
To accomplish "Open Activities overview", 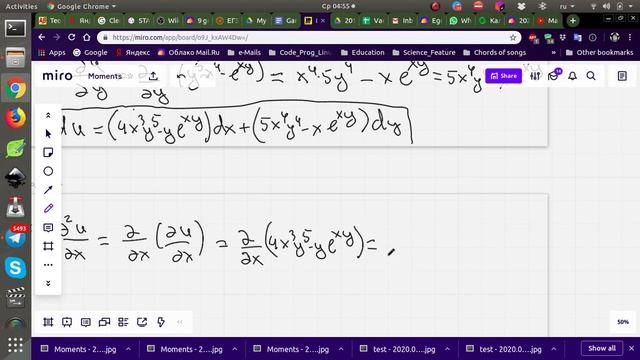I will 21,6.
